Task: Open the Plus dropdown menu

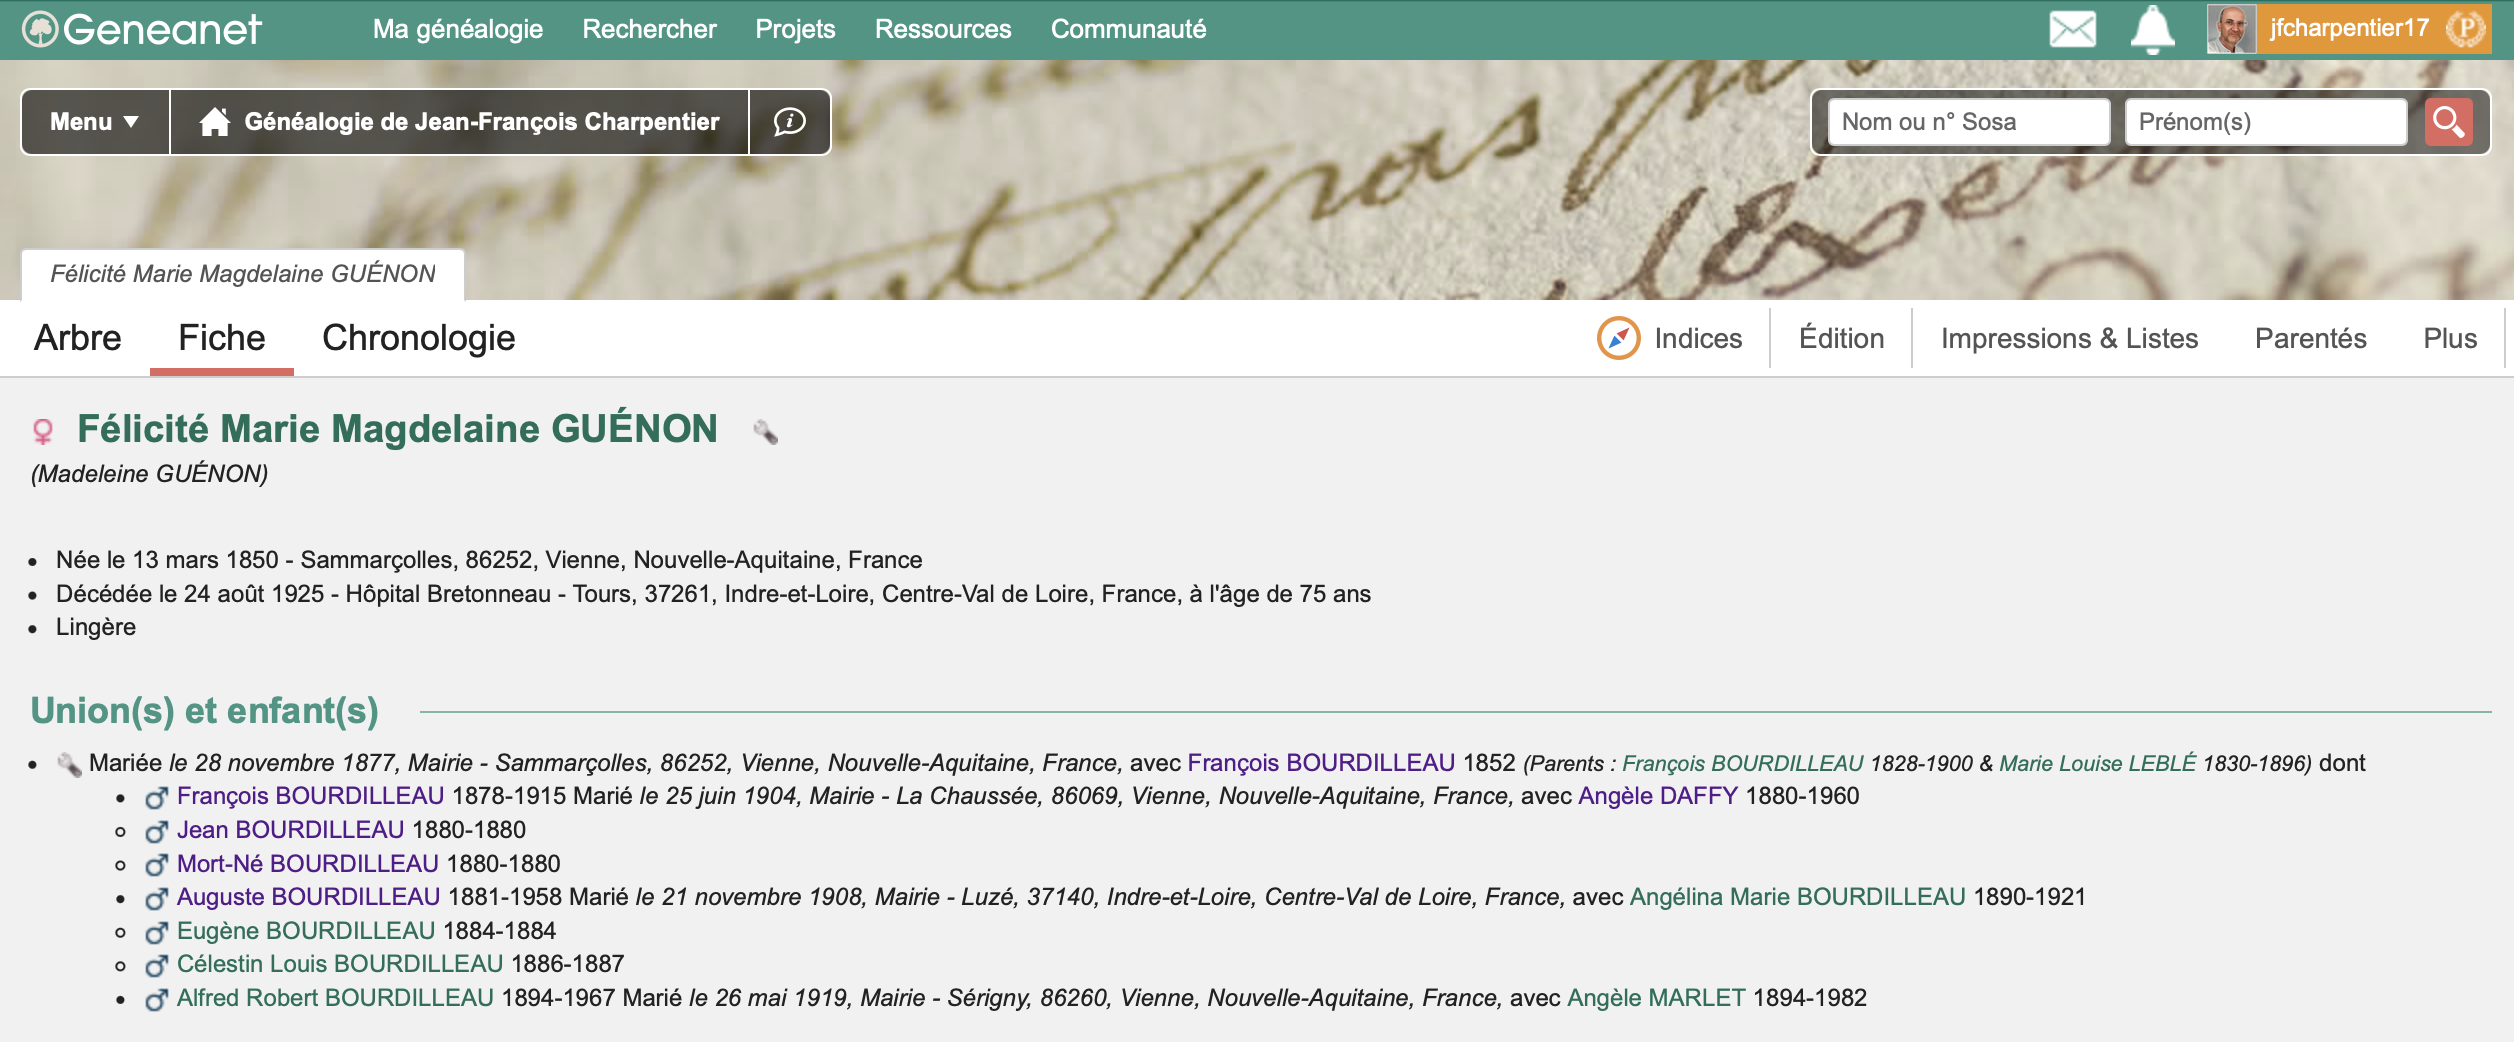Action: coord(2449,339)
